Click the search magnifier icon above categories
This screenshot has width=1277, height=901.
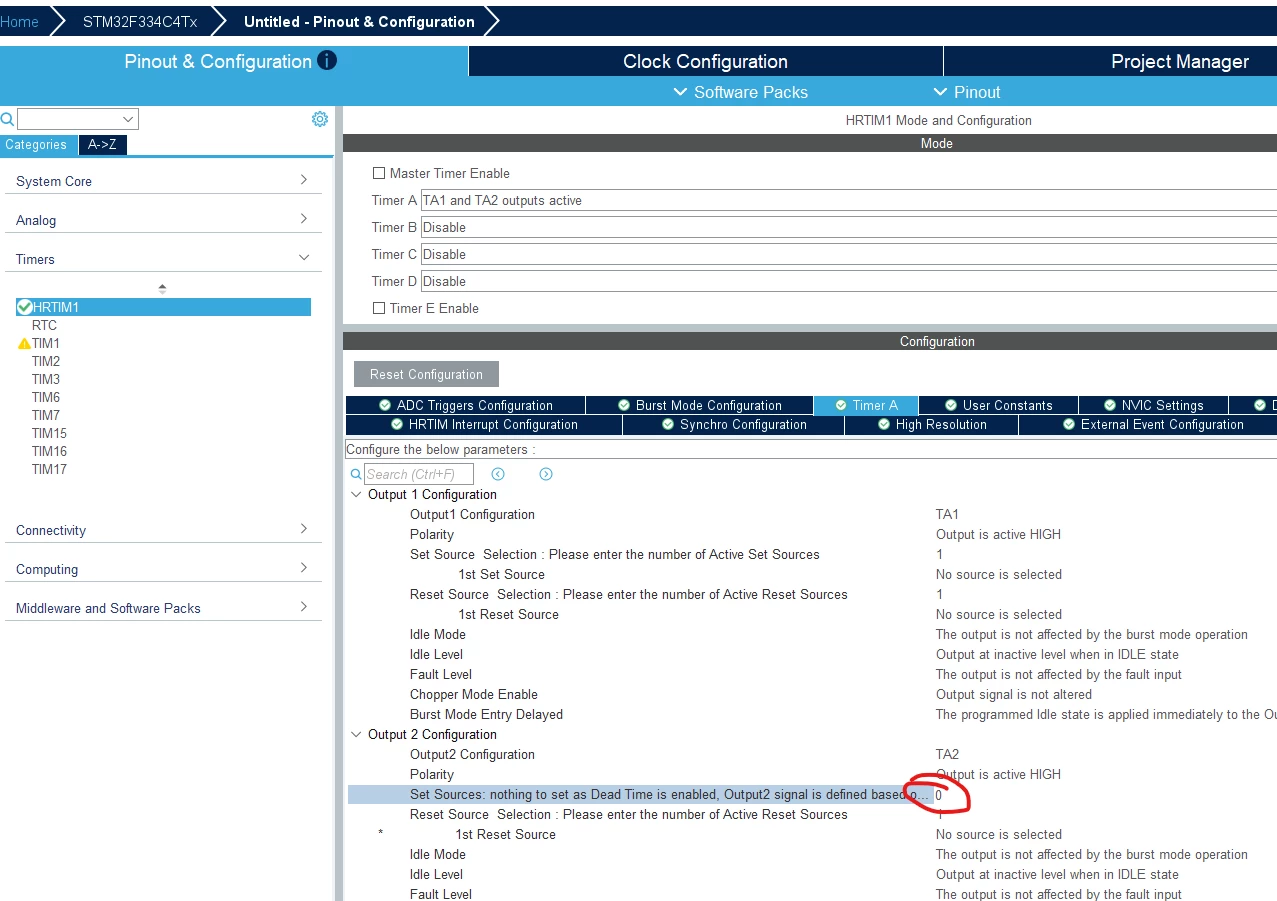[7, 119]
